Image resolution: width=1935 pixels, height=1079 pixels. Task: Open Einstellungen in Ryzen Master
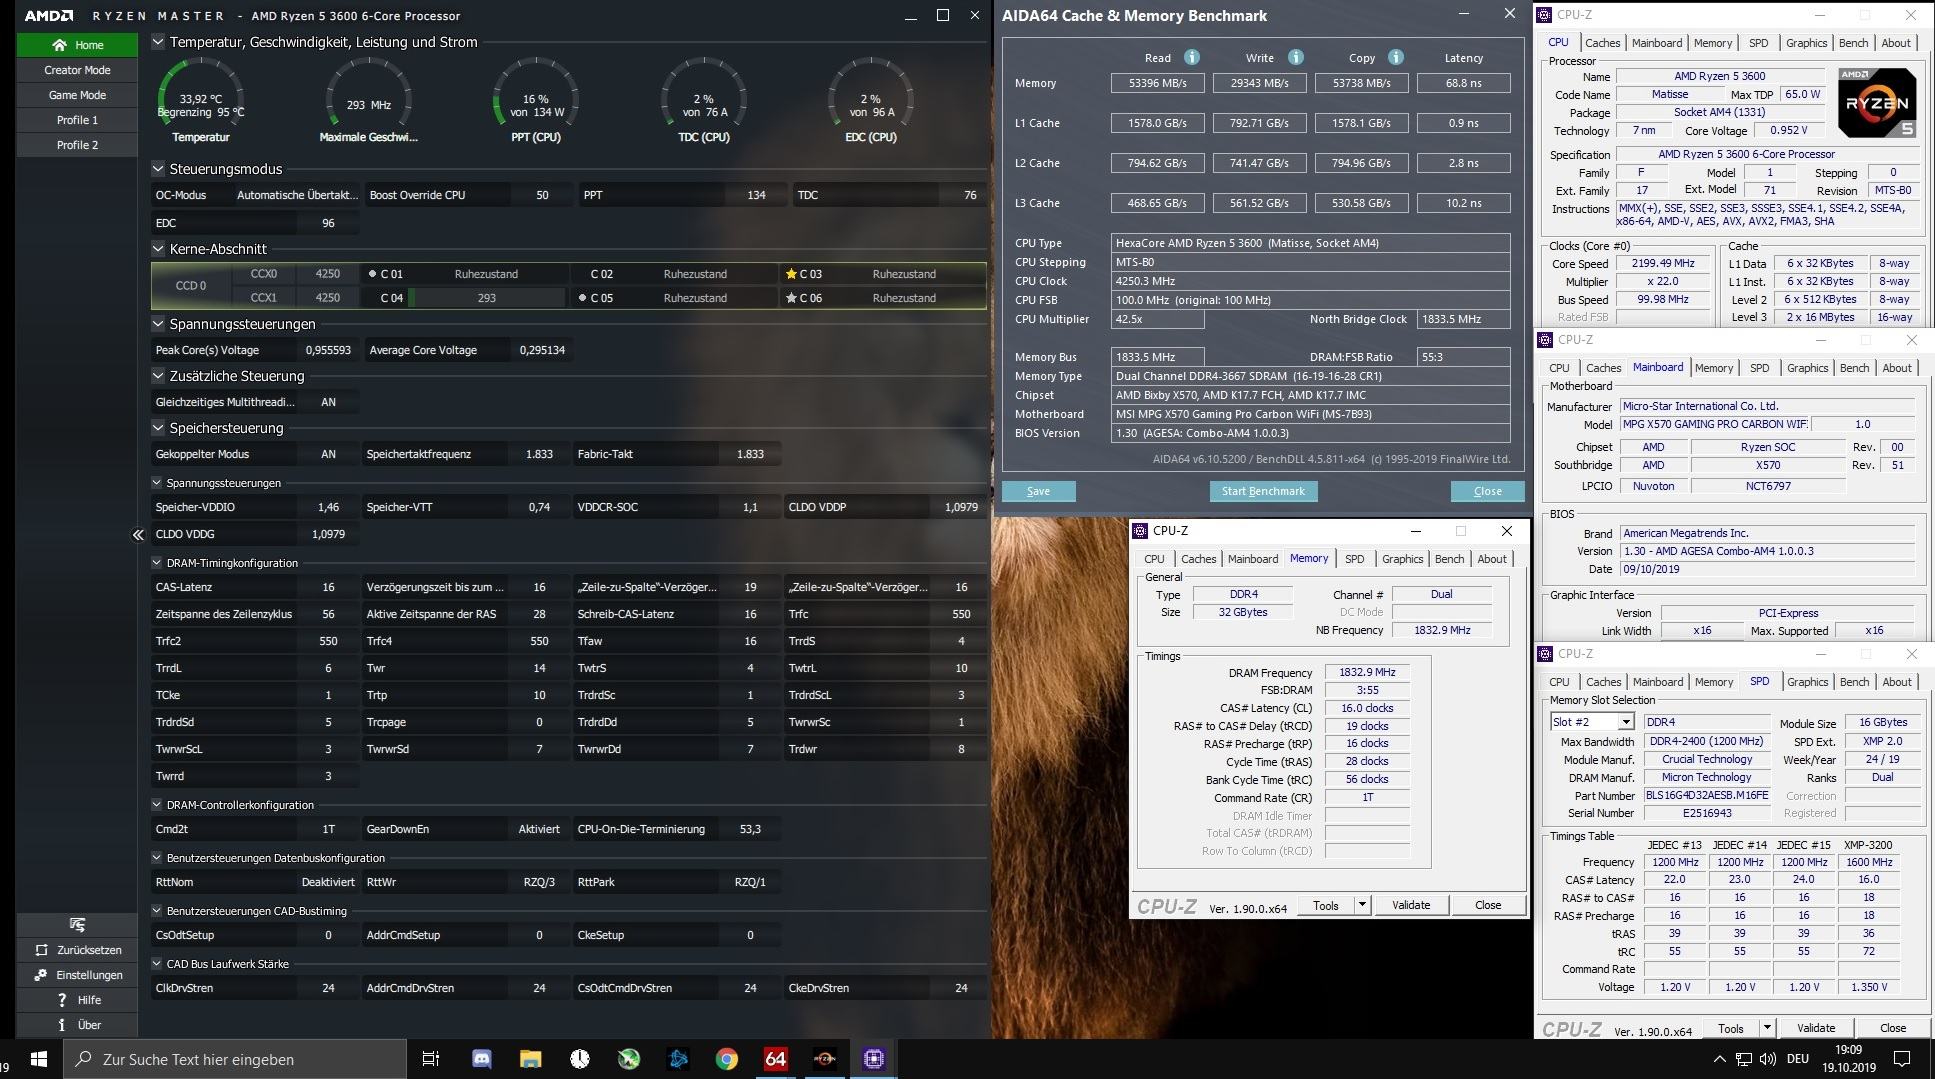(77, 975)
